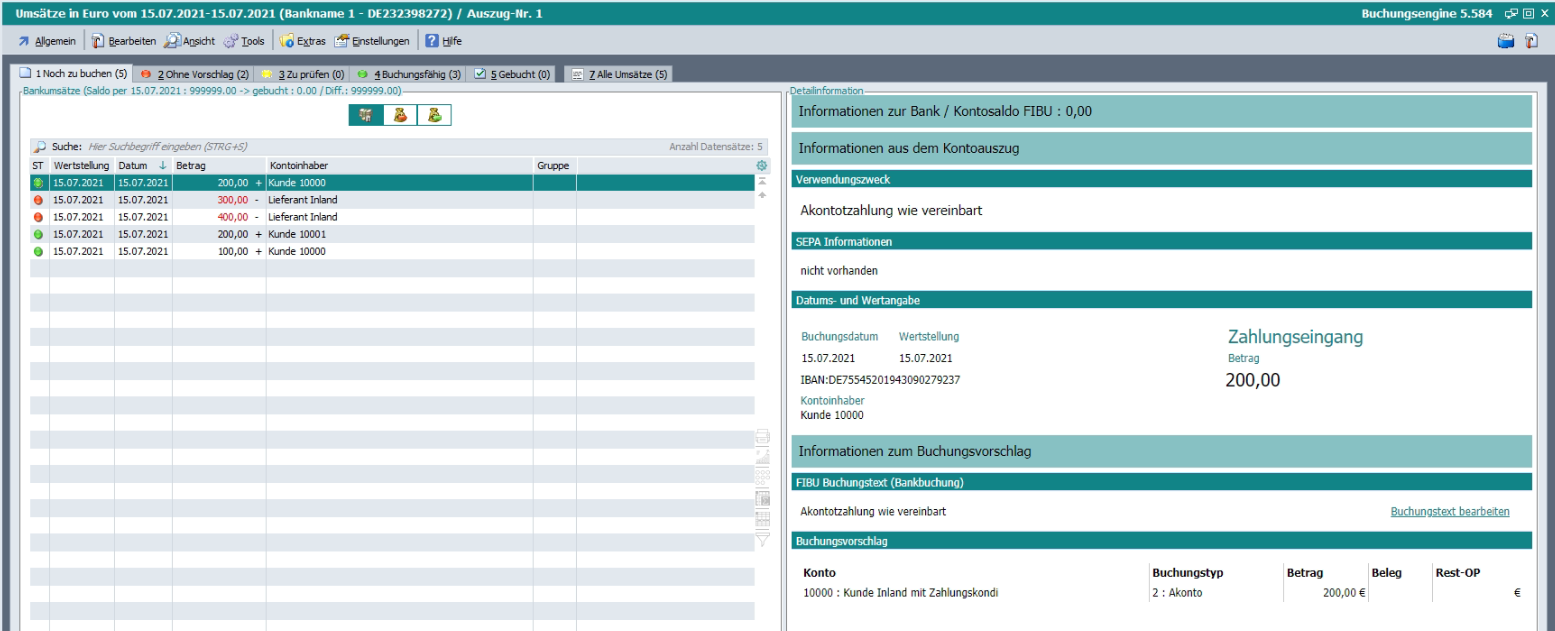This screenshot has width=1555, height=631.
Task: Switch to the Ohne Vorschlag tab
Action: coord(195,74)
